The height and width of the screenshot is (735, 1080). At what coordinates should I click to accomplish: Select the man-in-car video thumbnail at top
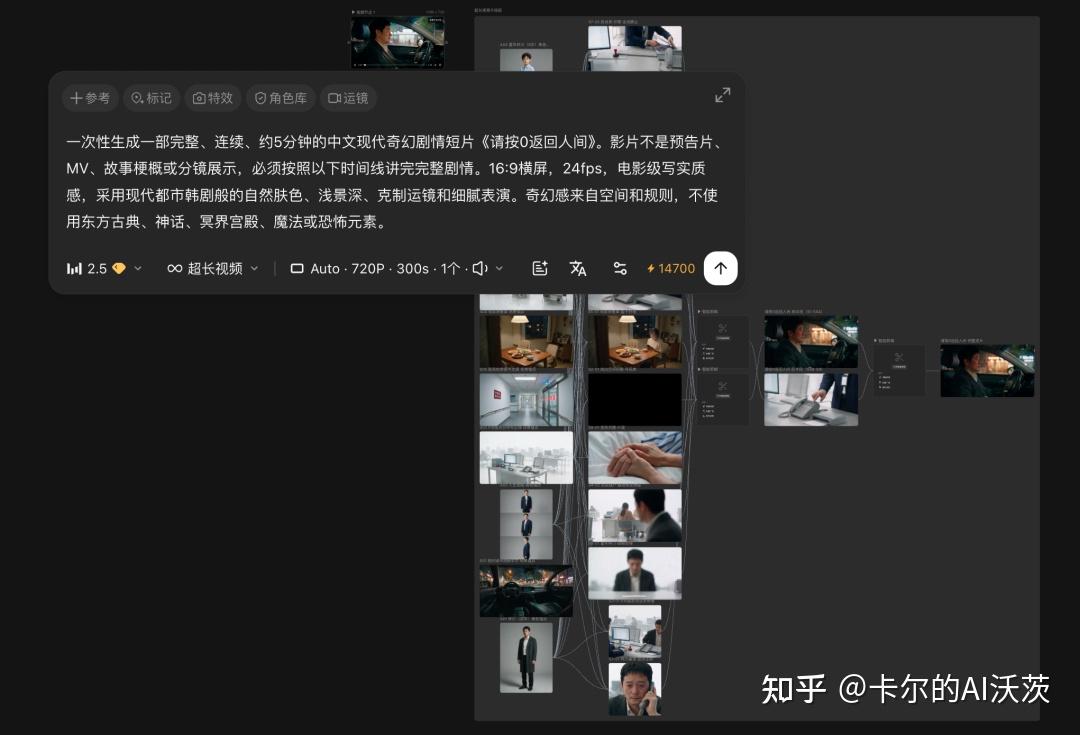pos(397,41)
